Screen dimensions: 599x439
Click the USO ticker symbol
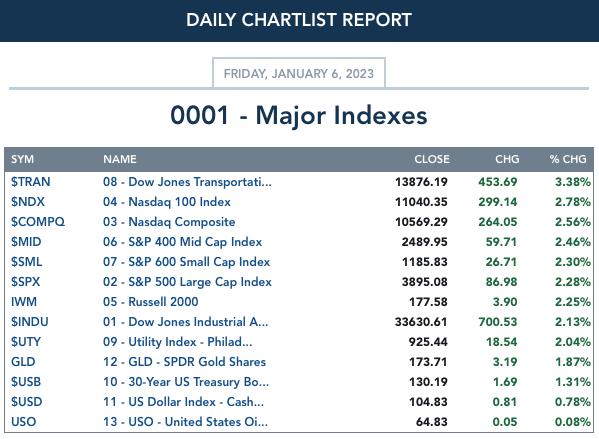tap(23, 421)
